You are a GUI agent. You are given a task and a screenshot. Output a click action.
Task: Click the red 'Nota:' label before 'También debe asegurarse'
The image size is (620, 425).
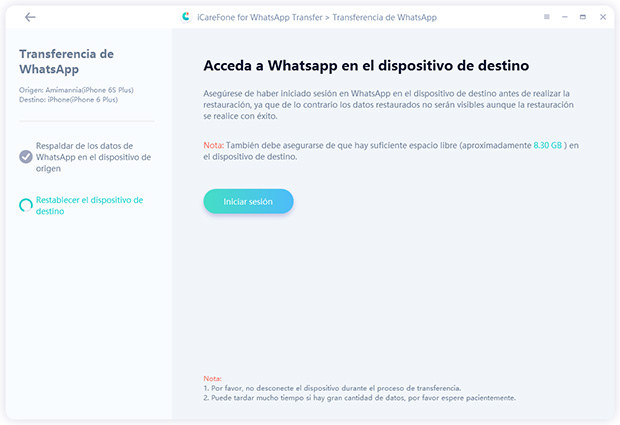[x=214, y=145]
